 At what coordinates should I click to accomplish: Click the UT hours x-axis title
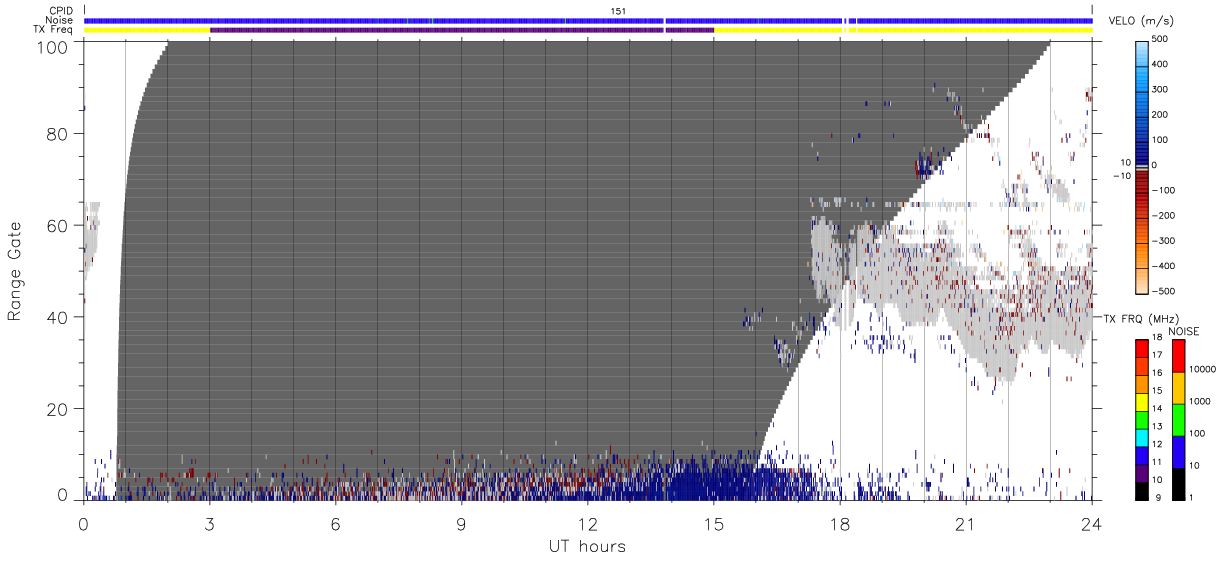(586, 546)
